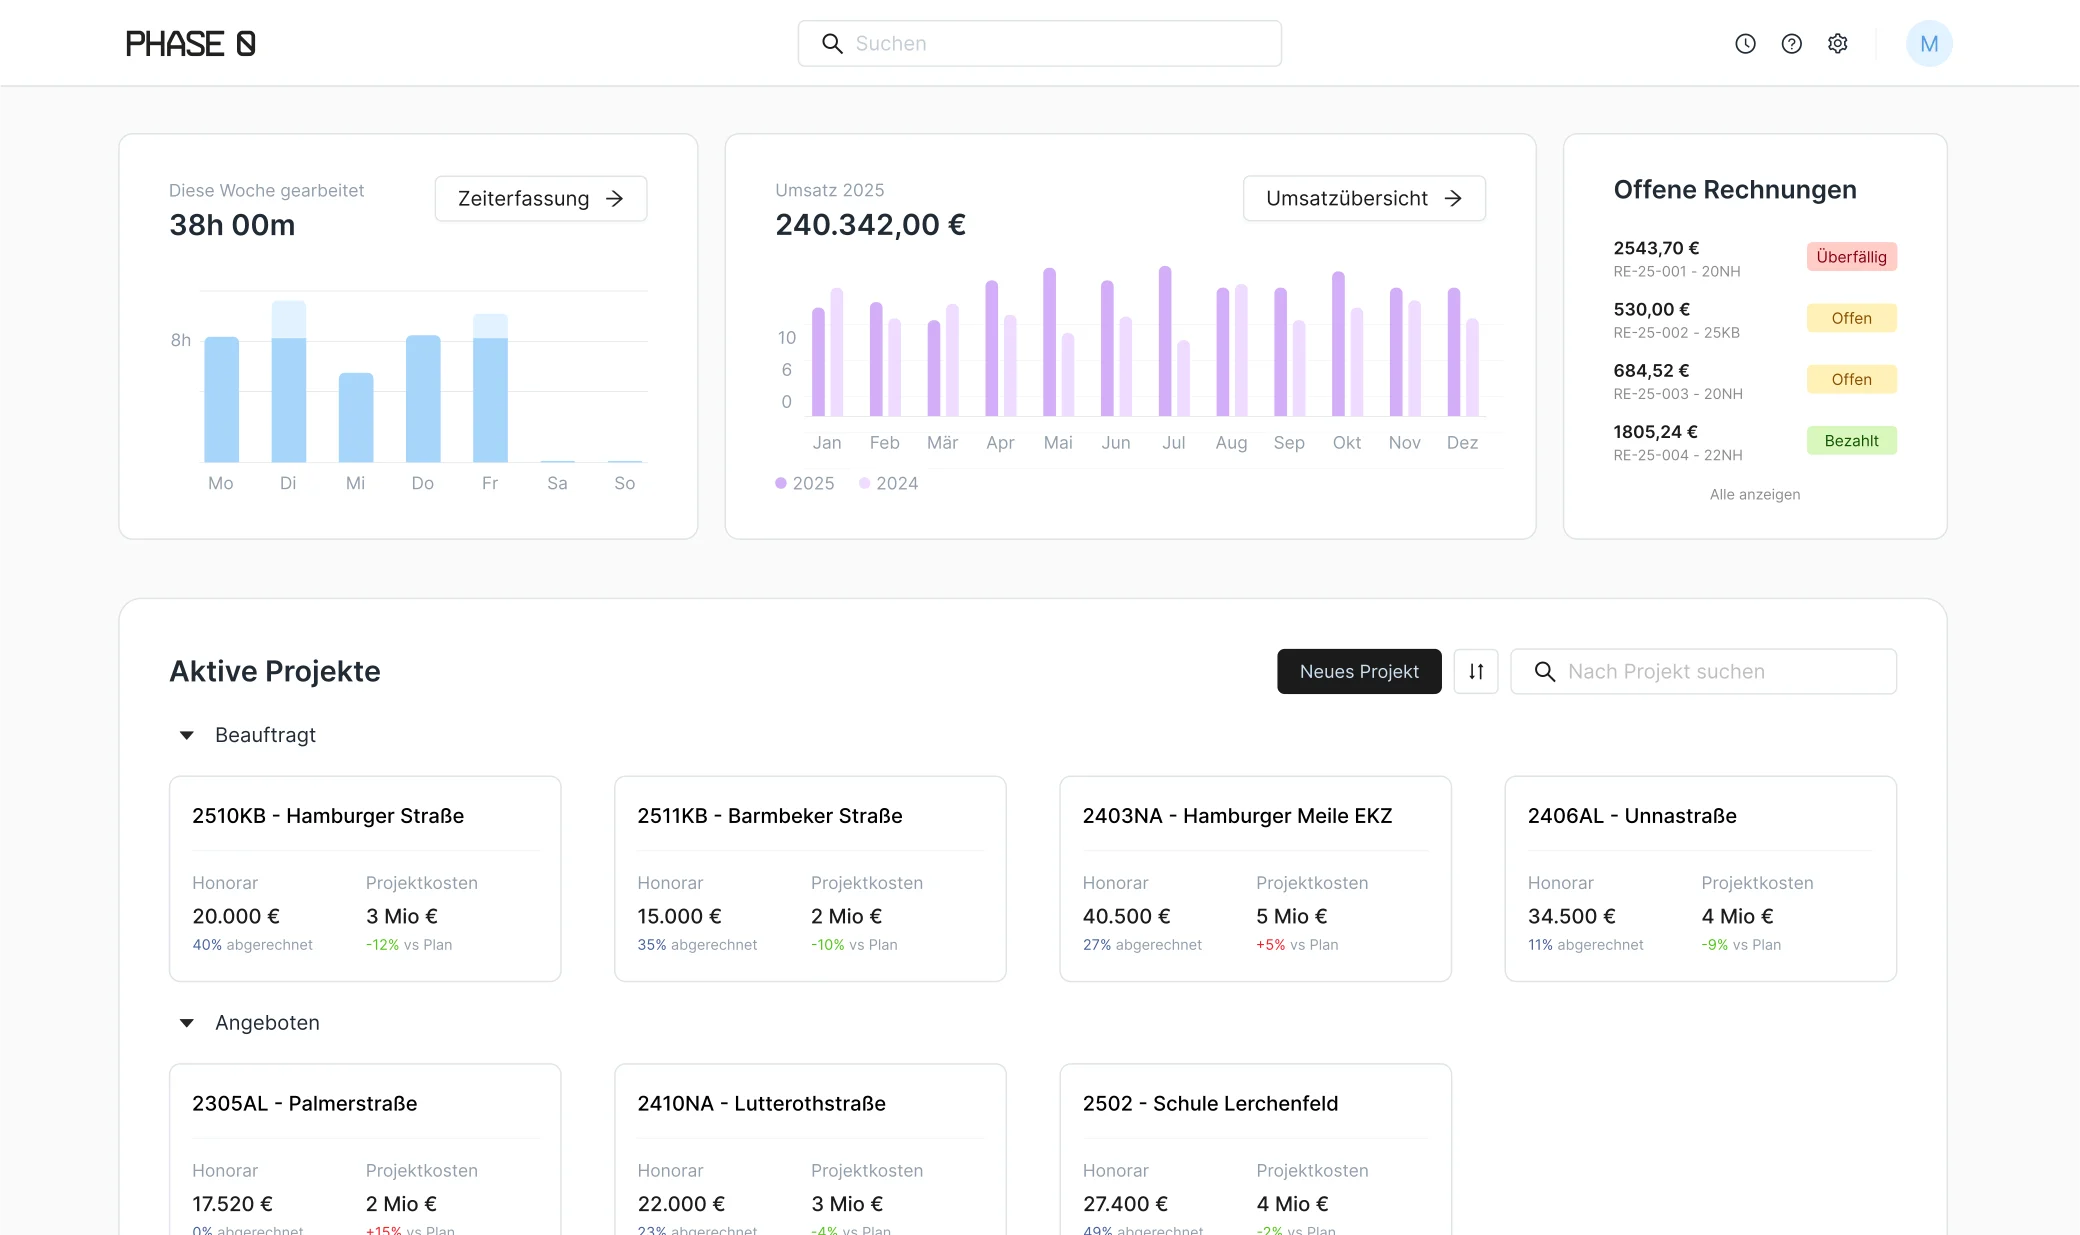Screen dimensions: 2080x1235
Task: Open invoice RE-25-001 - 20NH
Action: [x=1755, y=257]
